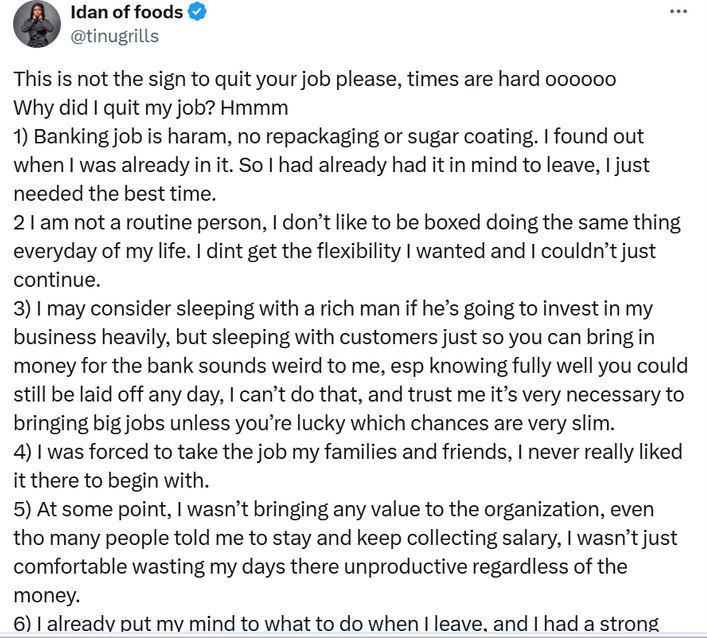This screenshot has width=707, height=638.
Task: Click point 4 'I was forced to take the job'
Action: click(348, 452)
